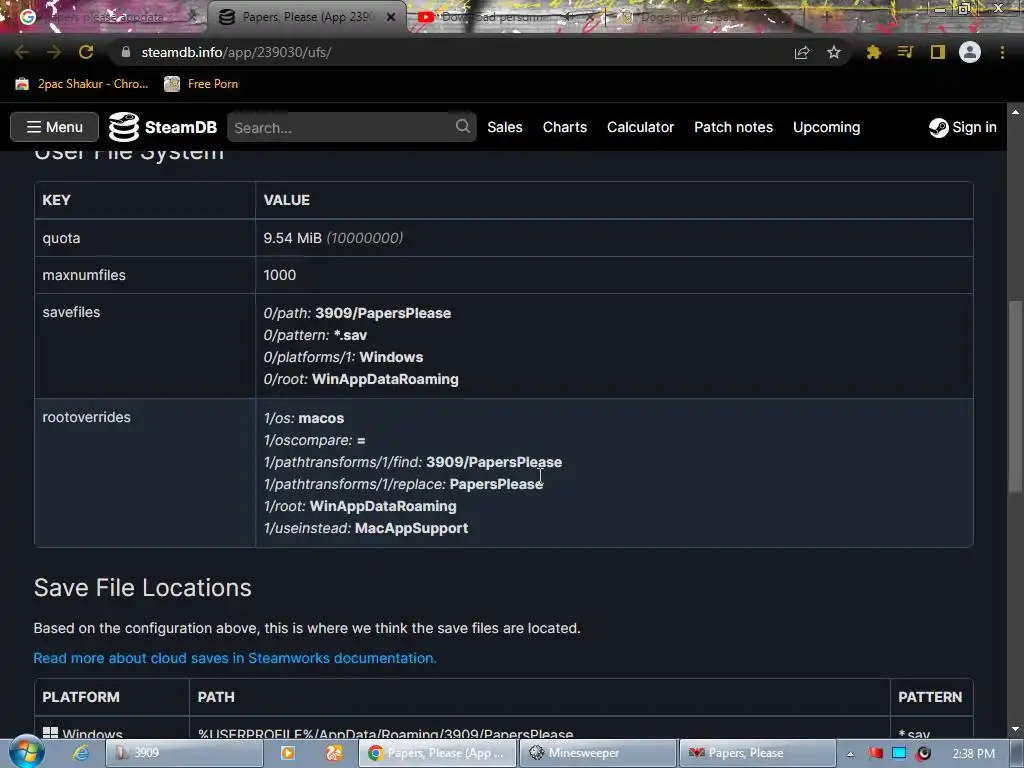
Task: Open the orange browser taskbar icon
Action: (x=334, y=753)
